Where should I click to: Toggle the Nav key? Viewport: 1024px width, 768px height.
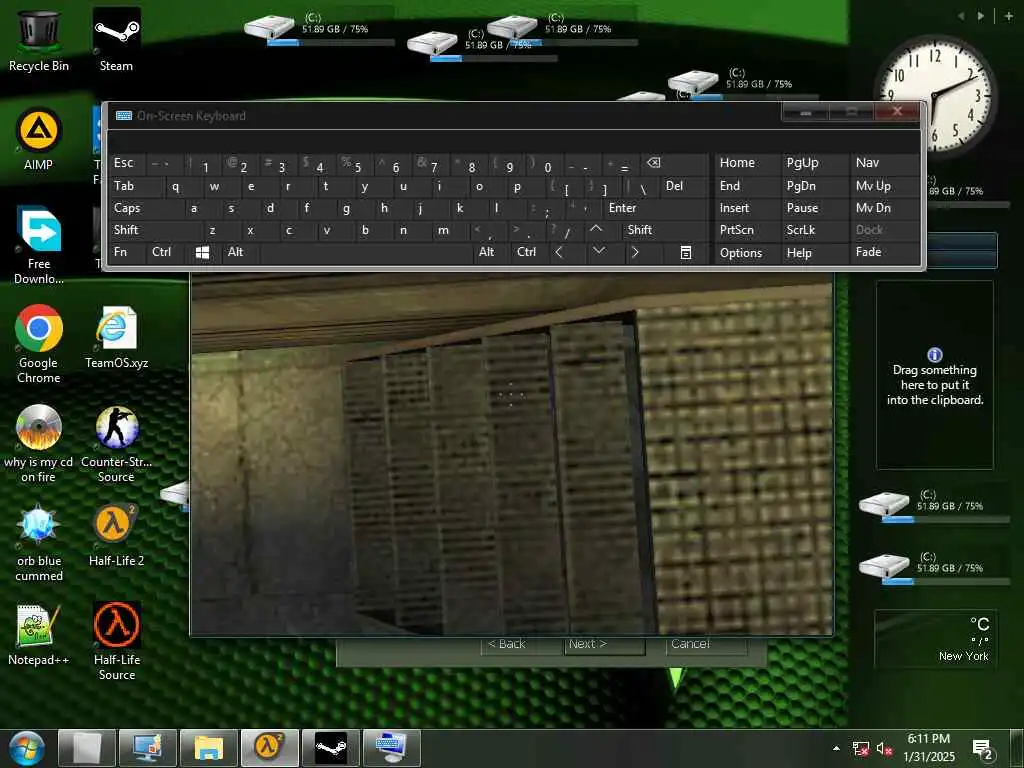tap(884, 163)
